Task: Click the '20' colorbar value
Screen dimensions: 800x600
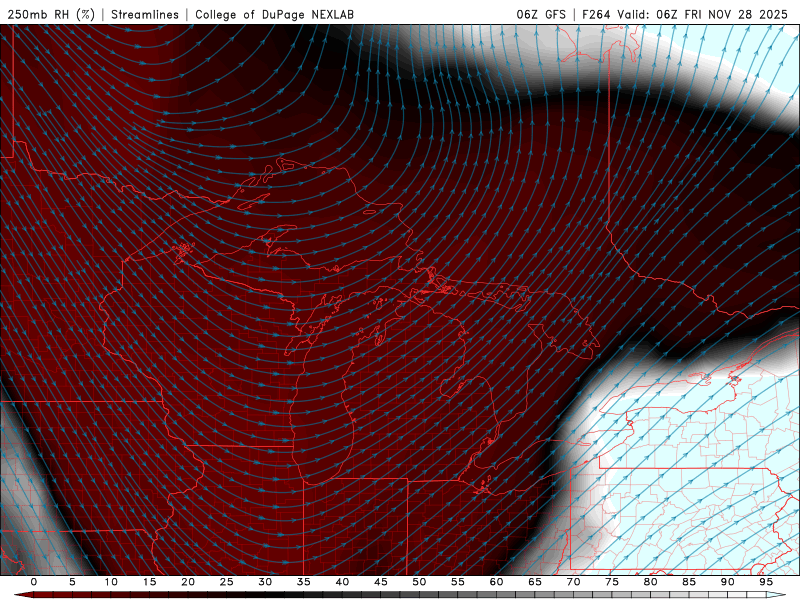Action: coord(188,582)
